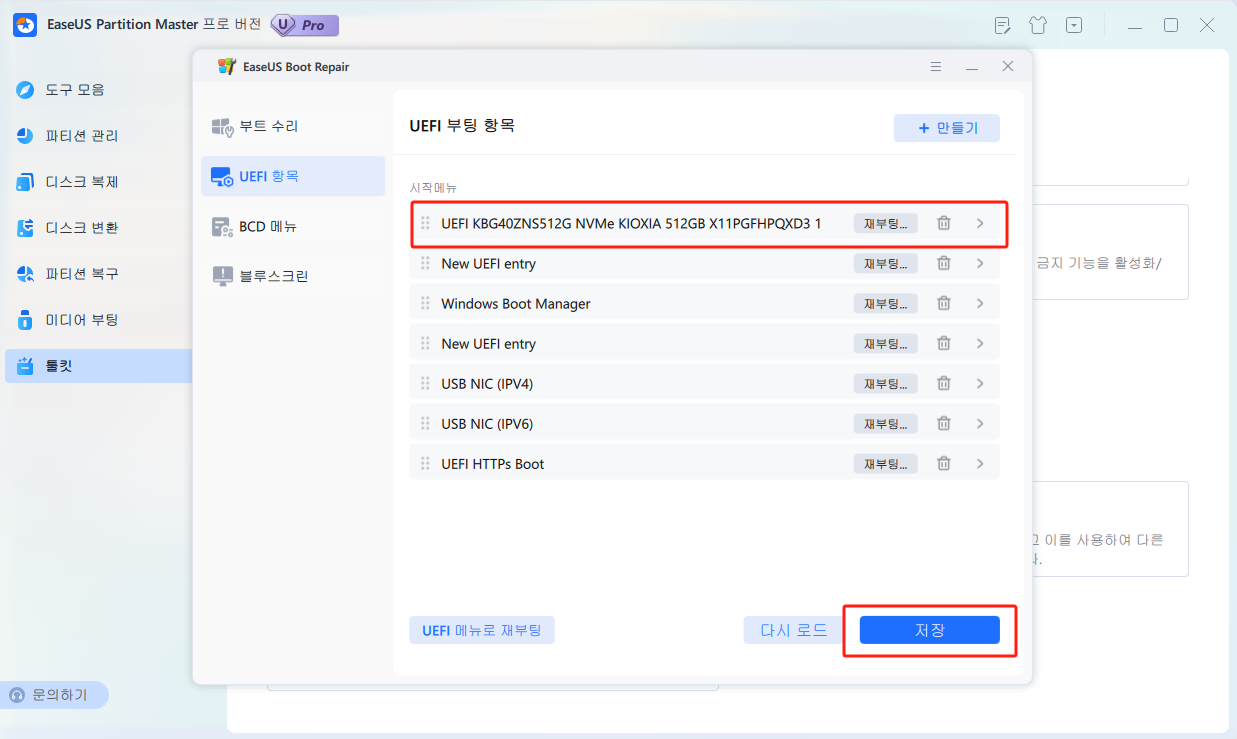Delete the USB NIC (IPV6) entry

point(943,423)
